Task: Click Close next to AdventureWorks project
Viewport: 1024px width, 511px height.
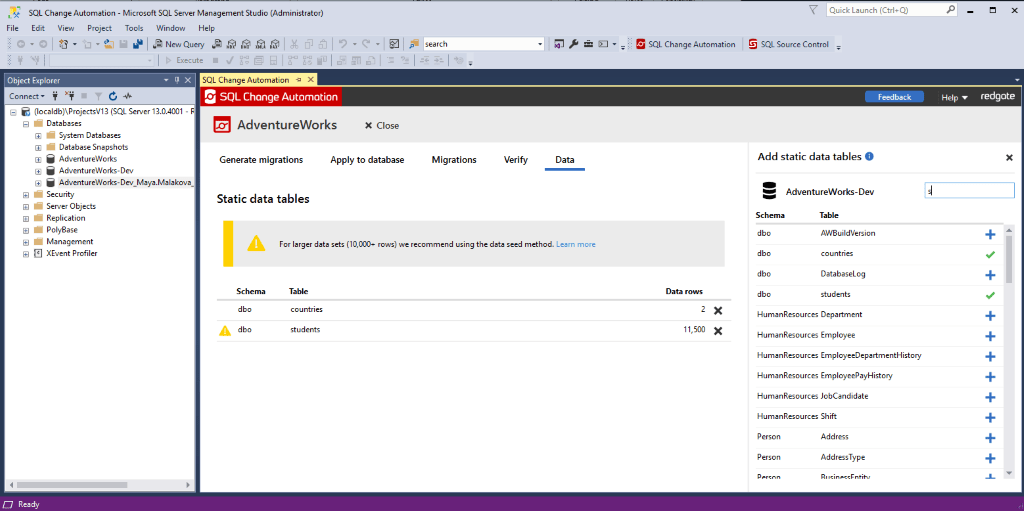Action: (382, 125)
